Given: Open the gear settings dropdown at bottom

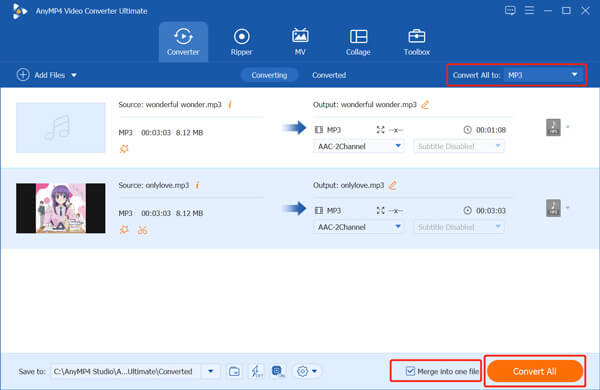Looking at the screenshot, I should pos(307,371).
